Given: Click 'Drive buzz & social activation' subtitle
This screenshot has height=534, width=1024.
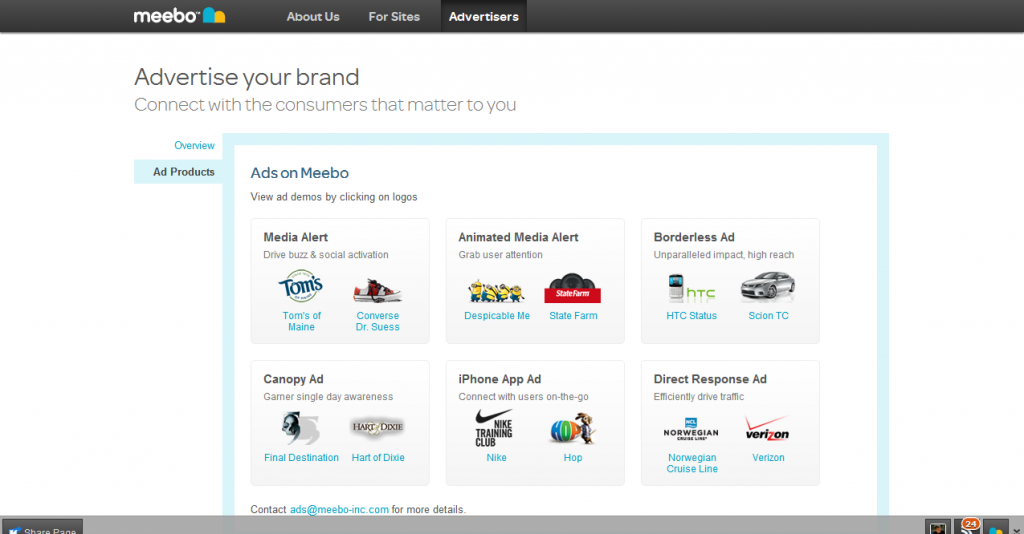Looking at the screenshot, I should tap(326, 255).
